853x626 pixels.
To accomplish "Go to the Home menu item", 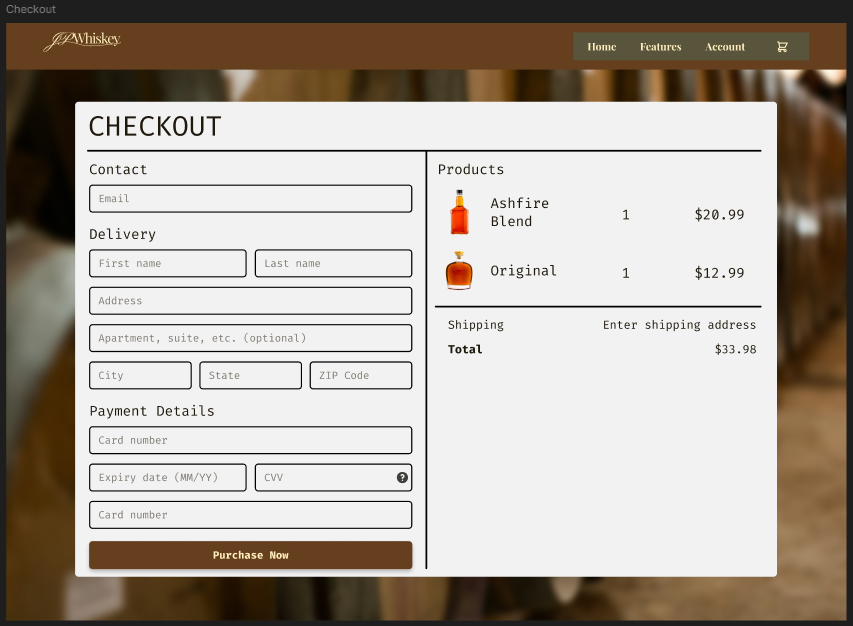I will (x=602, y=47).
